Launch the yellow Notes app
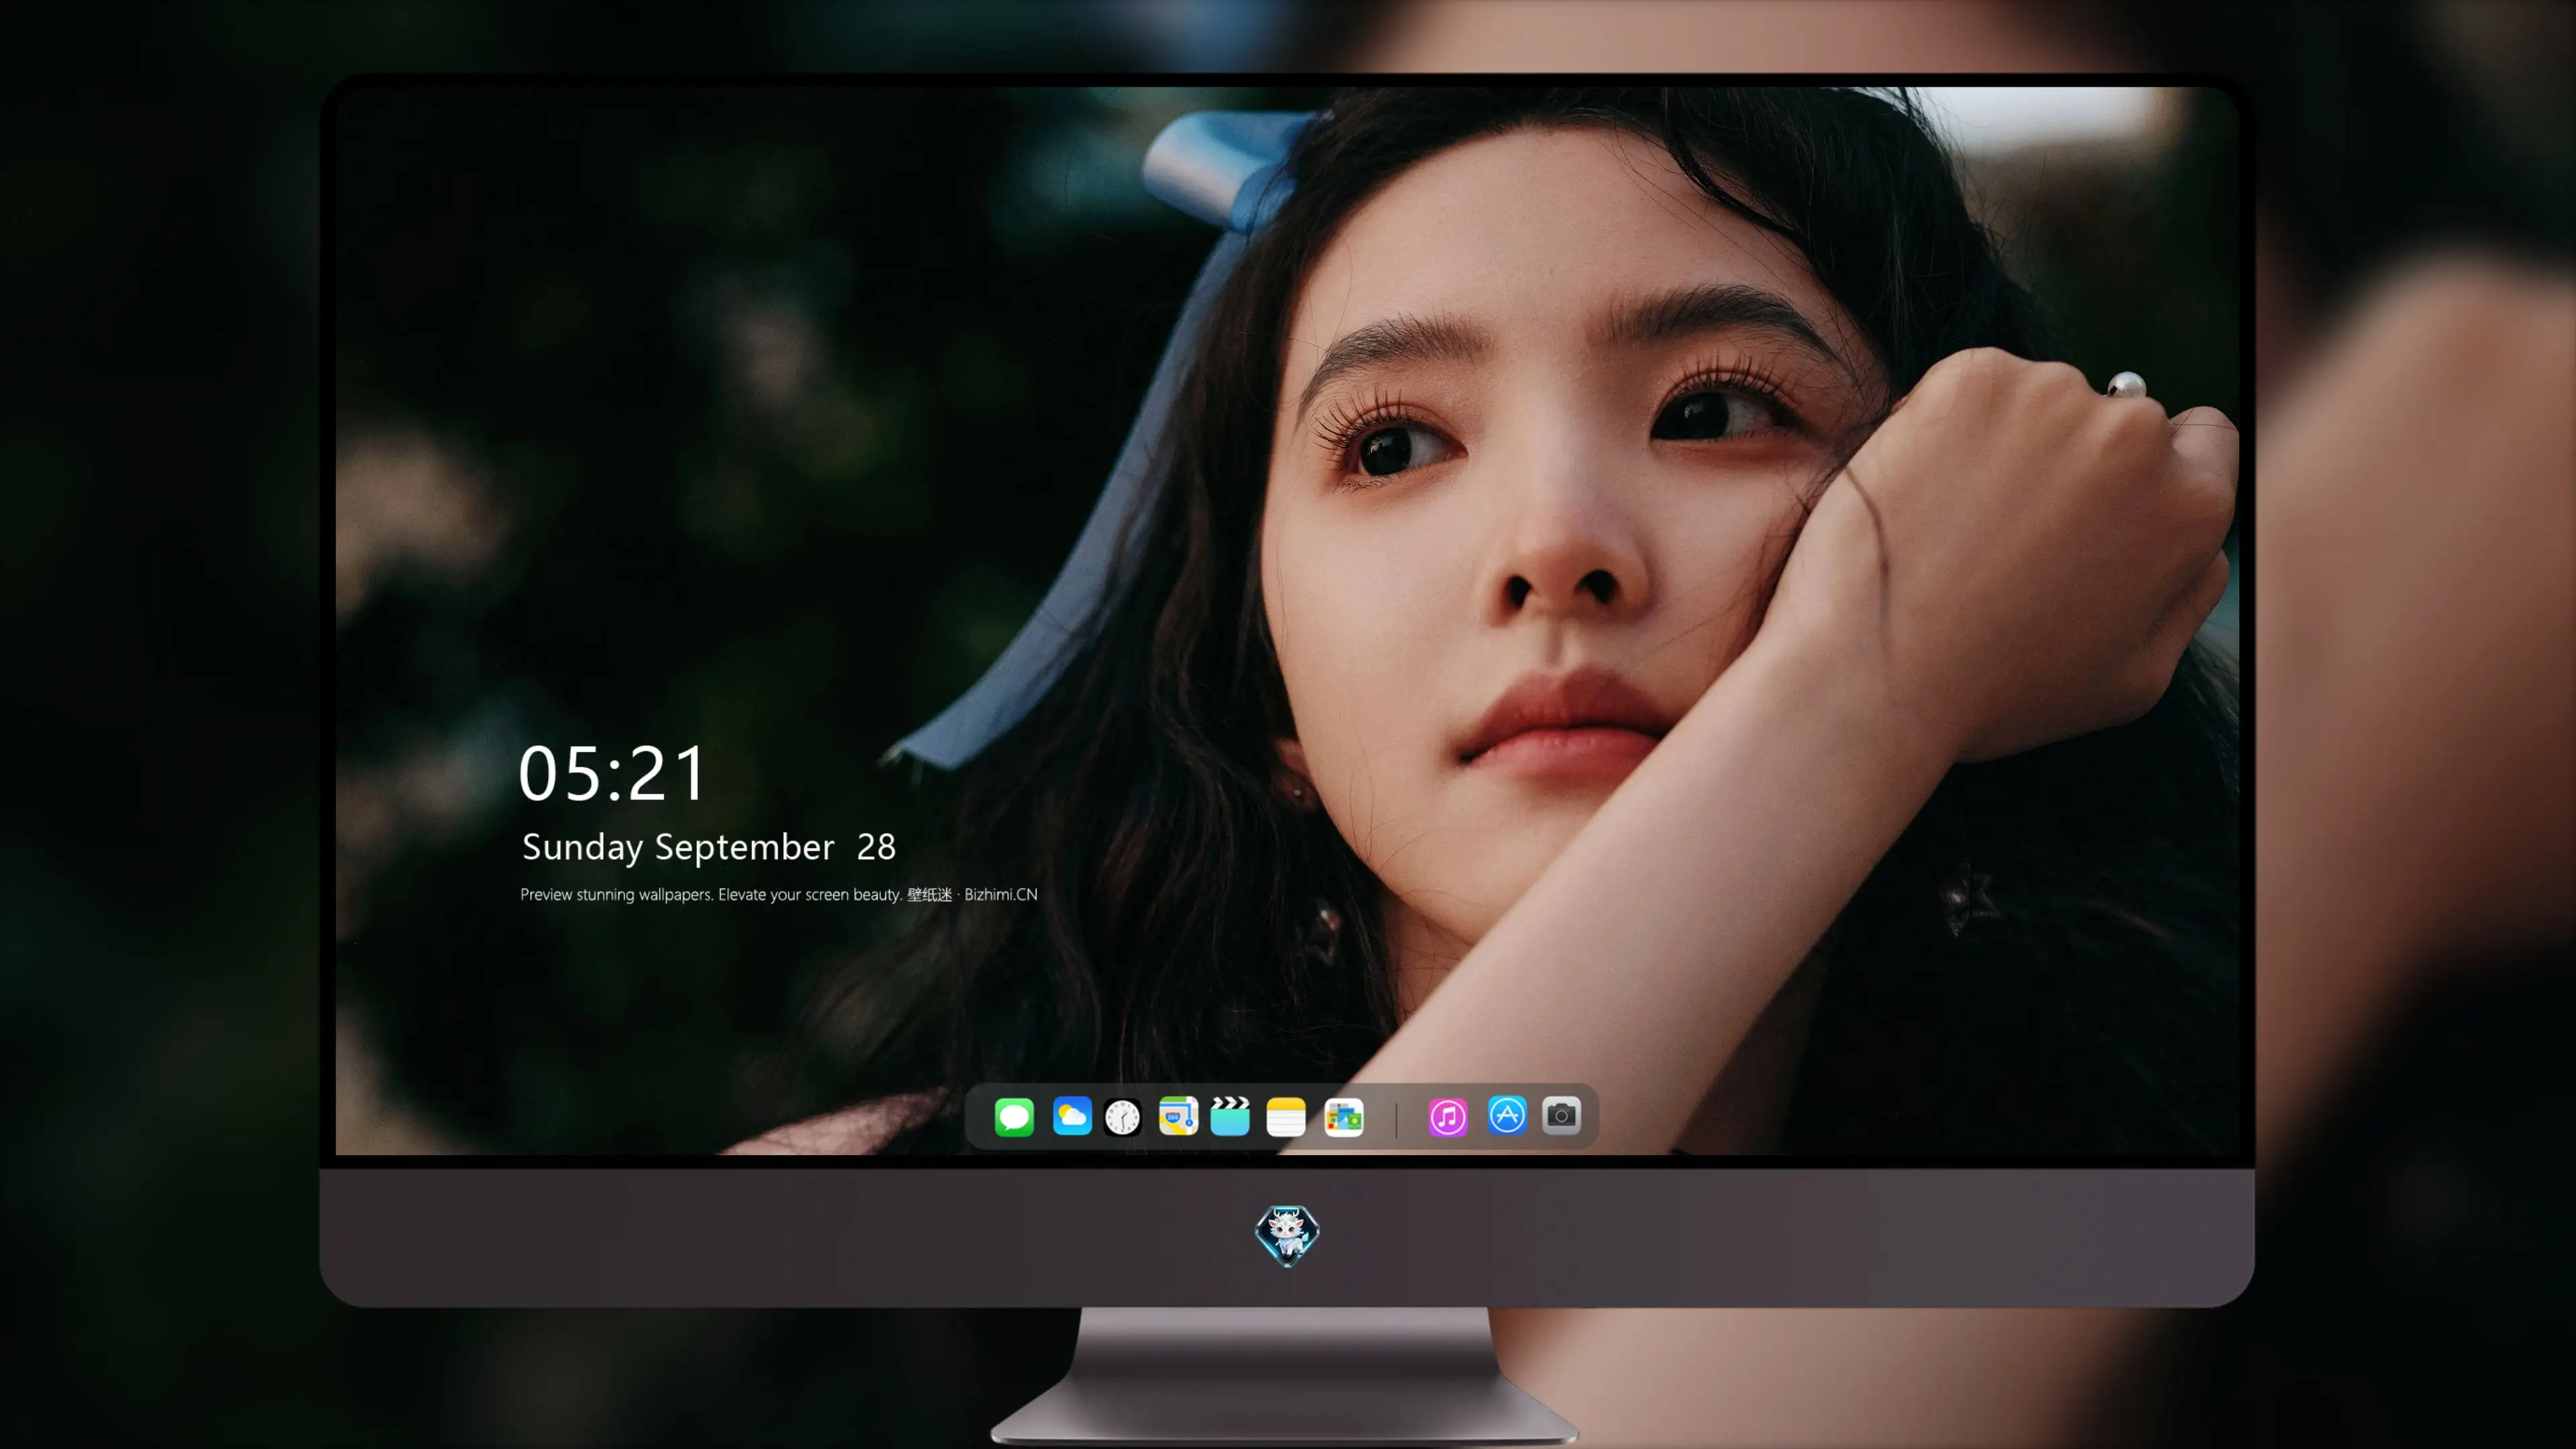The height and width of the screenshot is (1449, 2576). click(1286, 1116)
